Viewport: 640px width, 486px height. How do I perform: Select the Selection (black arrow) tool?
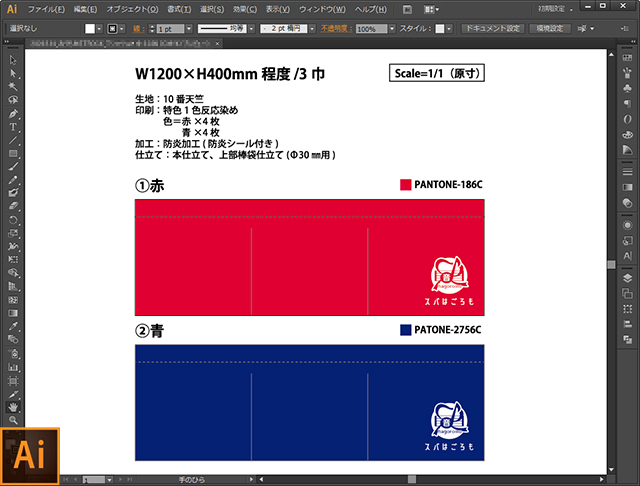point(13,60)
